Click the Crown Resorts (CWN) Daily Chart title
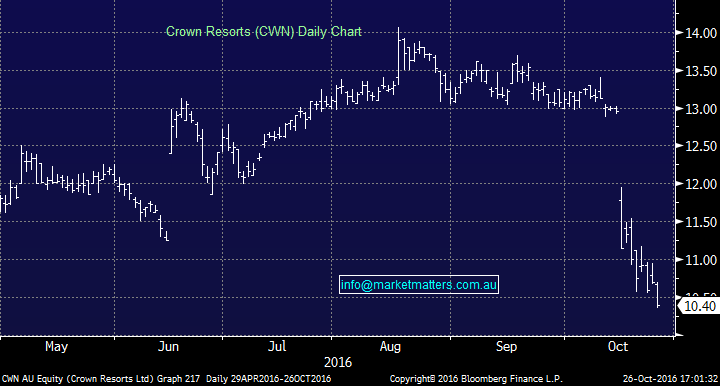 (x=264, y=32)
